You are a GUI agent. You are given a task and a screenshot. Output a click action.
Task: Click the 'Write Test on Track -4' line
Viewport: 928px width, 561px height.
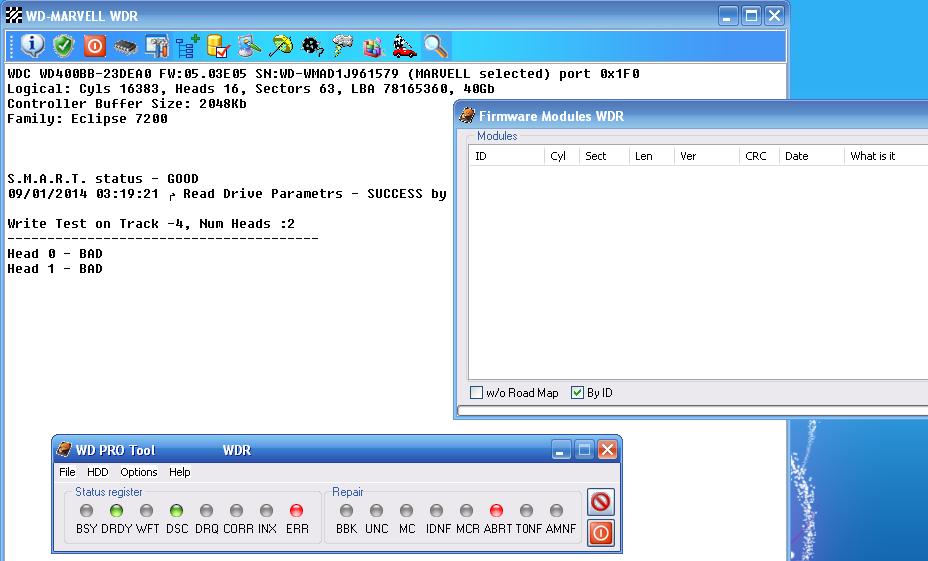(x=151, y=224)
